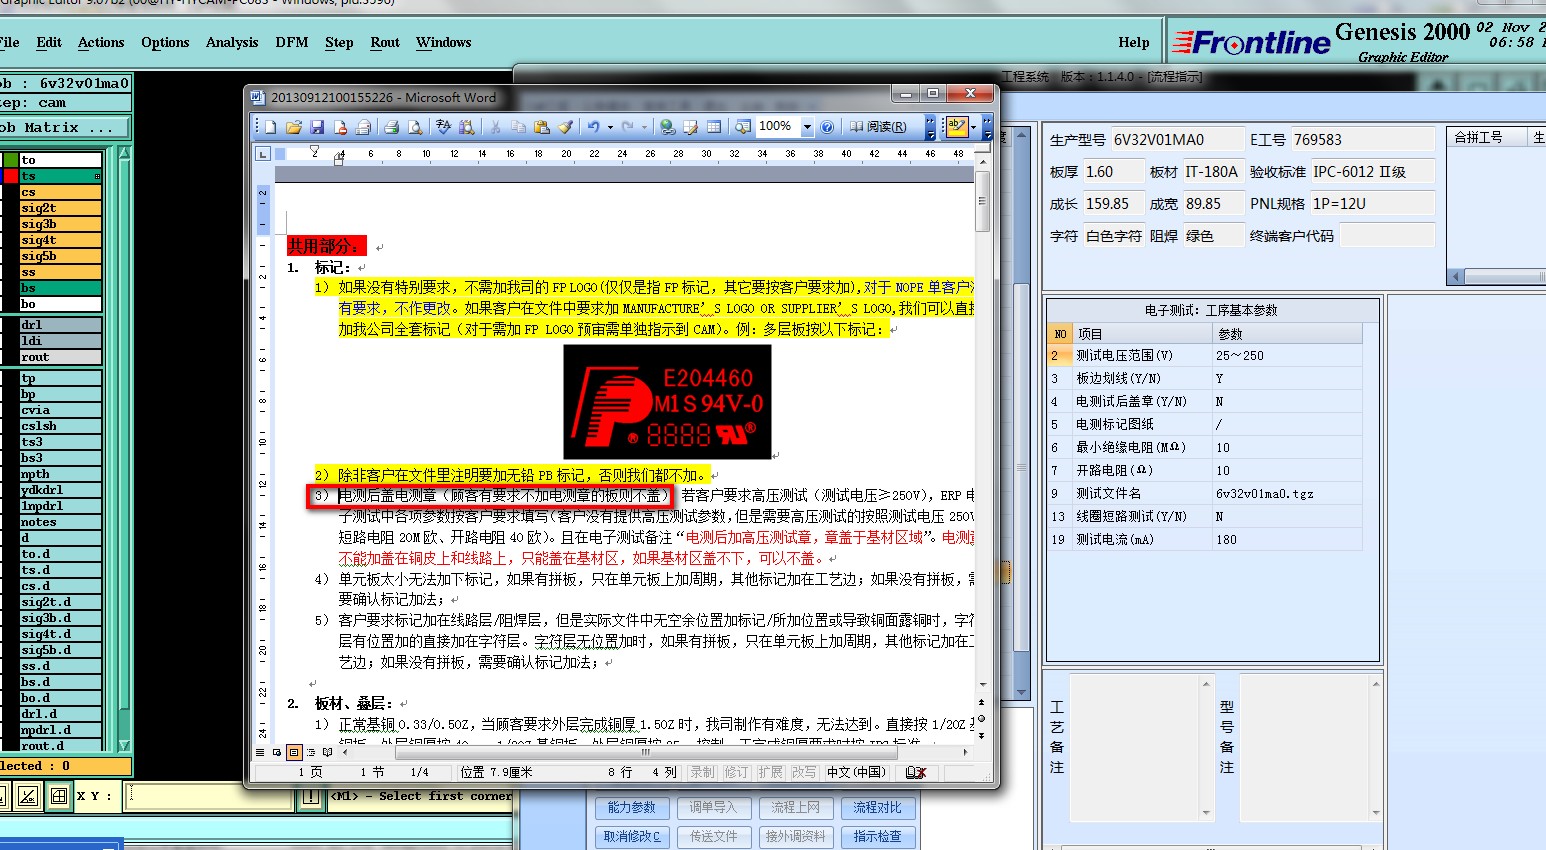Screen dimensions: 1546x850
Task: Open the Analysis menu
Action: (x=232, y=42)
